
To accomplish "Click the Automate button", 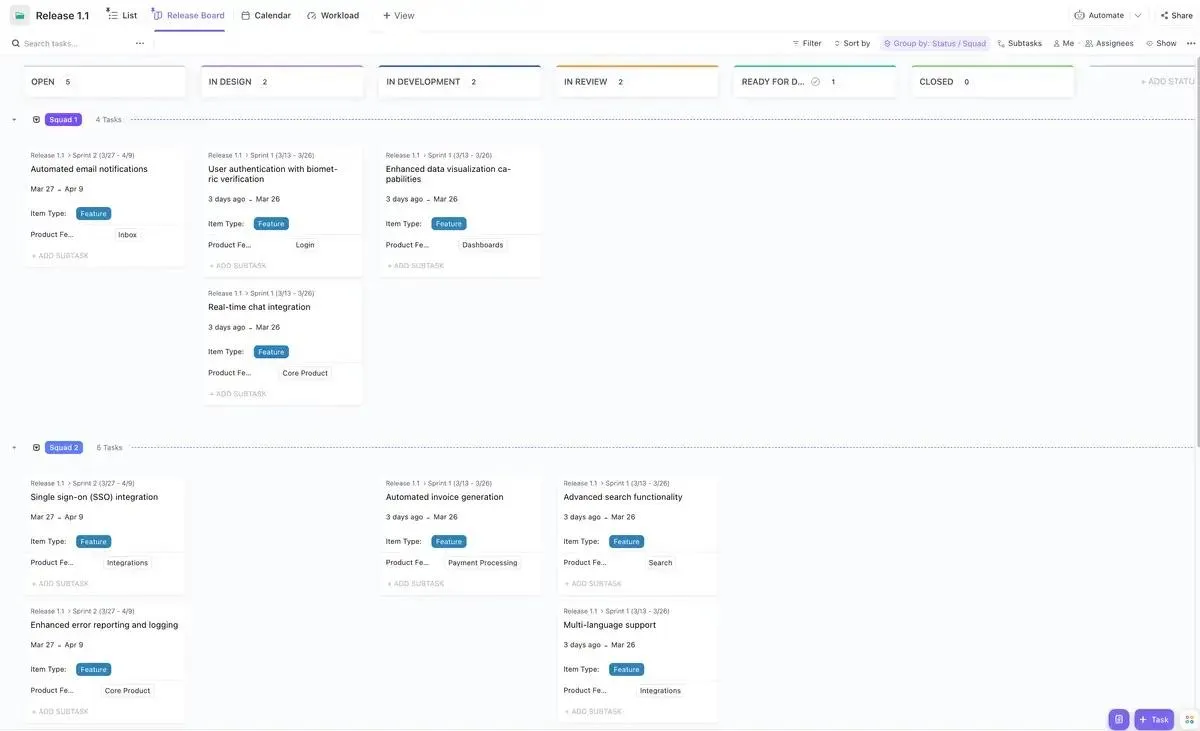I will click(1099, 15).
